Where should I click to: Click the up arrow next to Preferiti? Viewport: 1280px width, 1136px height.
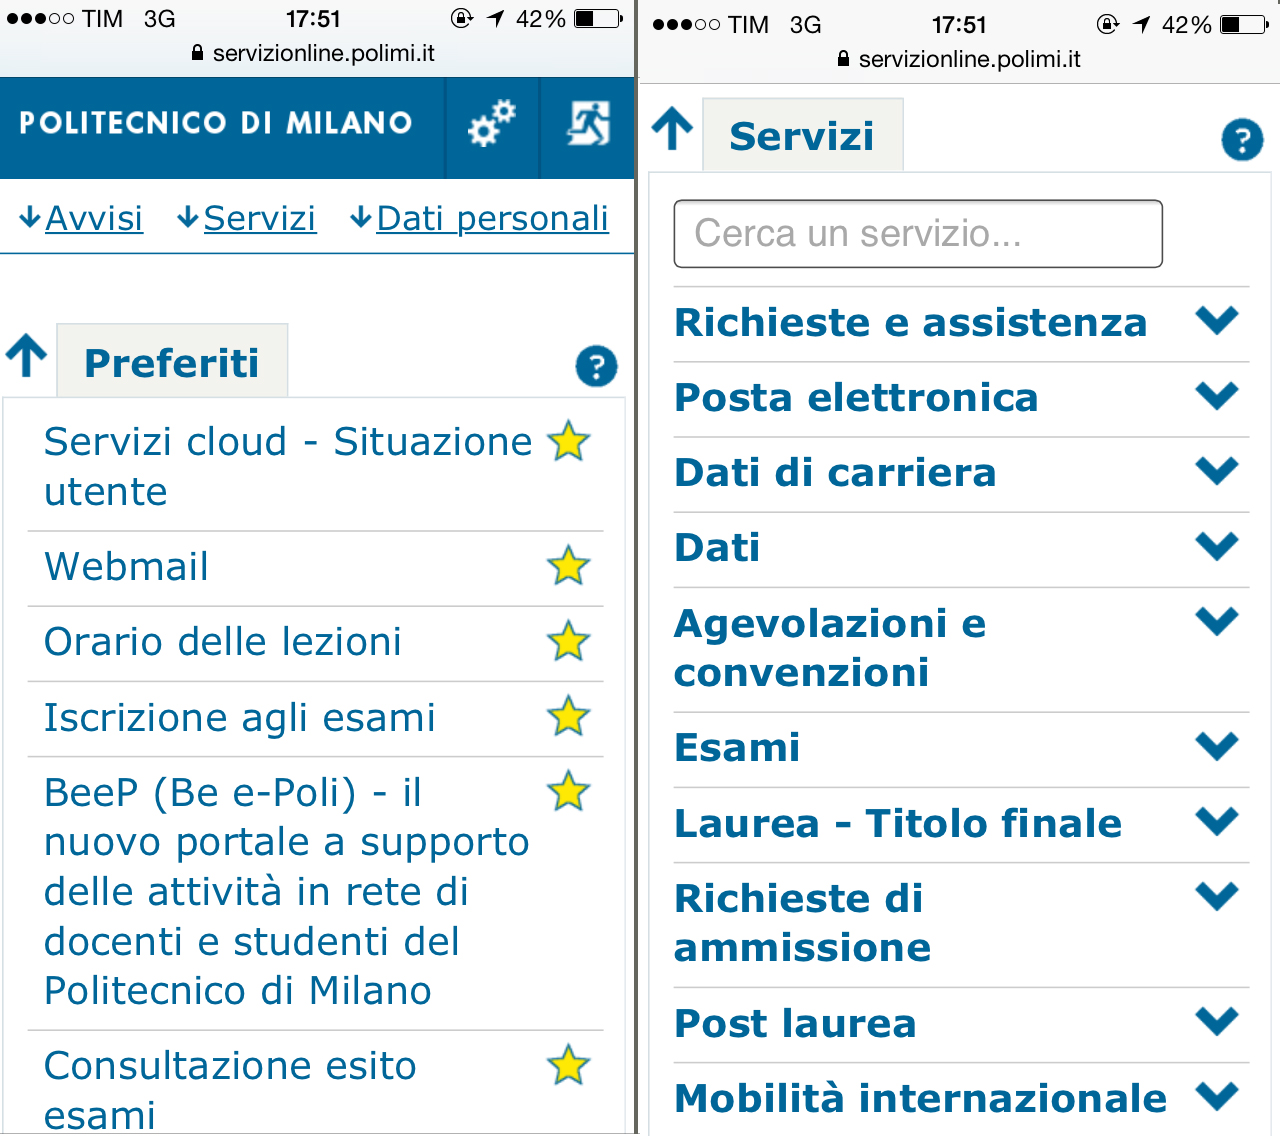[x=27, y=356]
